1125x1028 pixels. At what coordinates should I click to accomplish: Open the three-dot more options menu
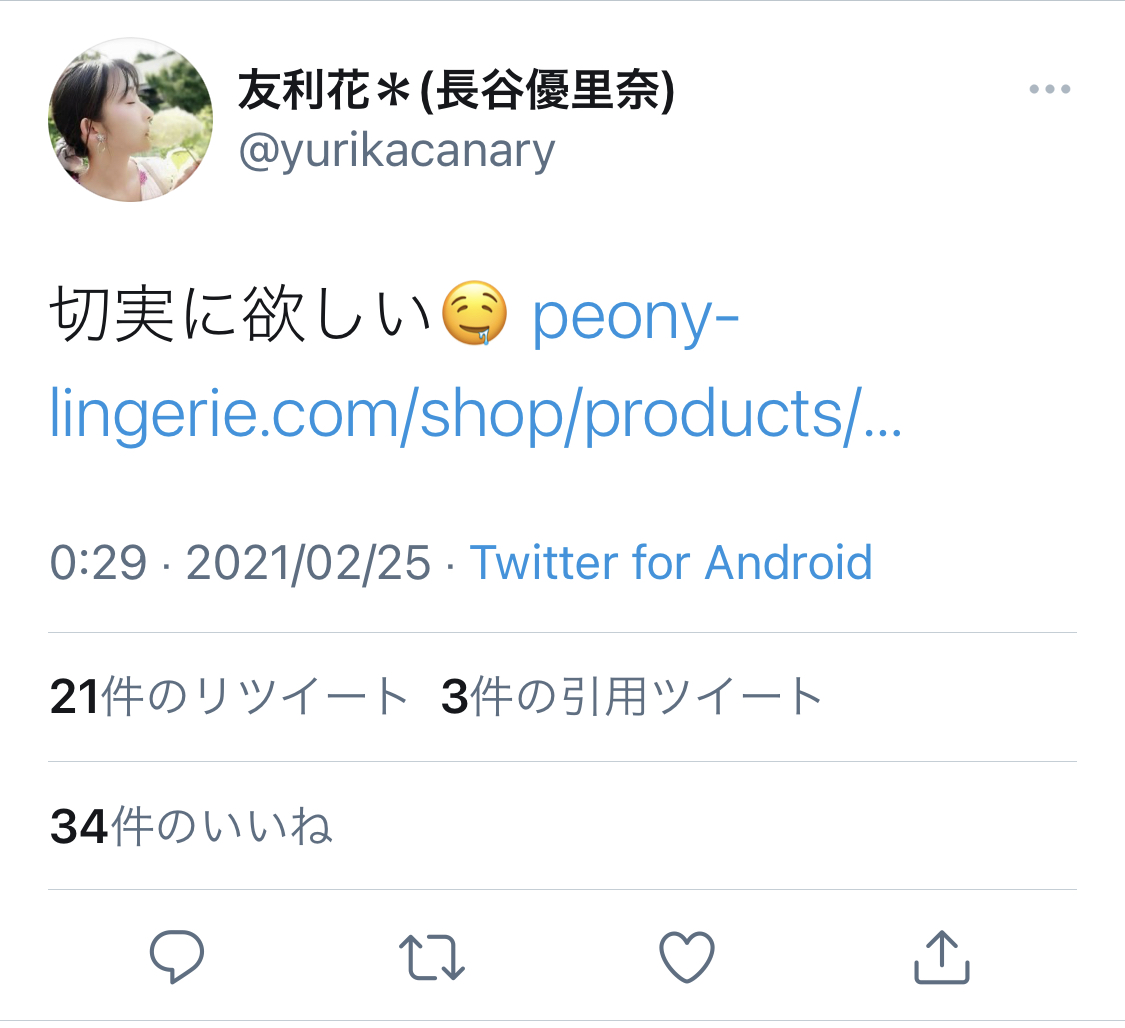(1049, 90)
